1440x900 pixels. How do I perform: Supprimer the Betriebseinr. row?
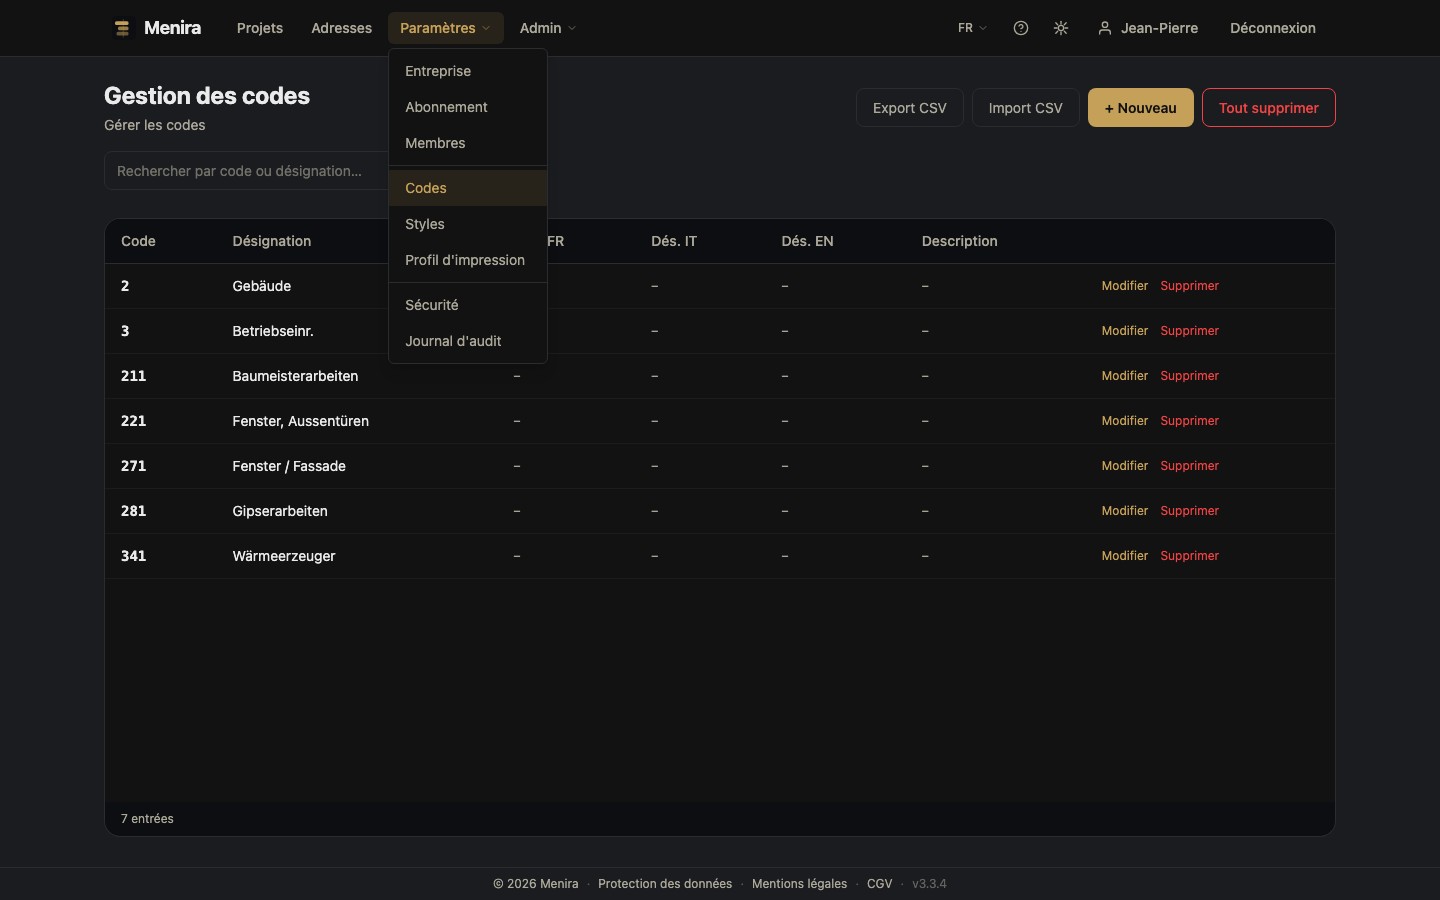pos(1189,331)
